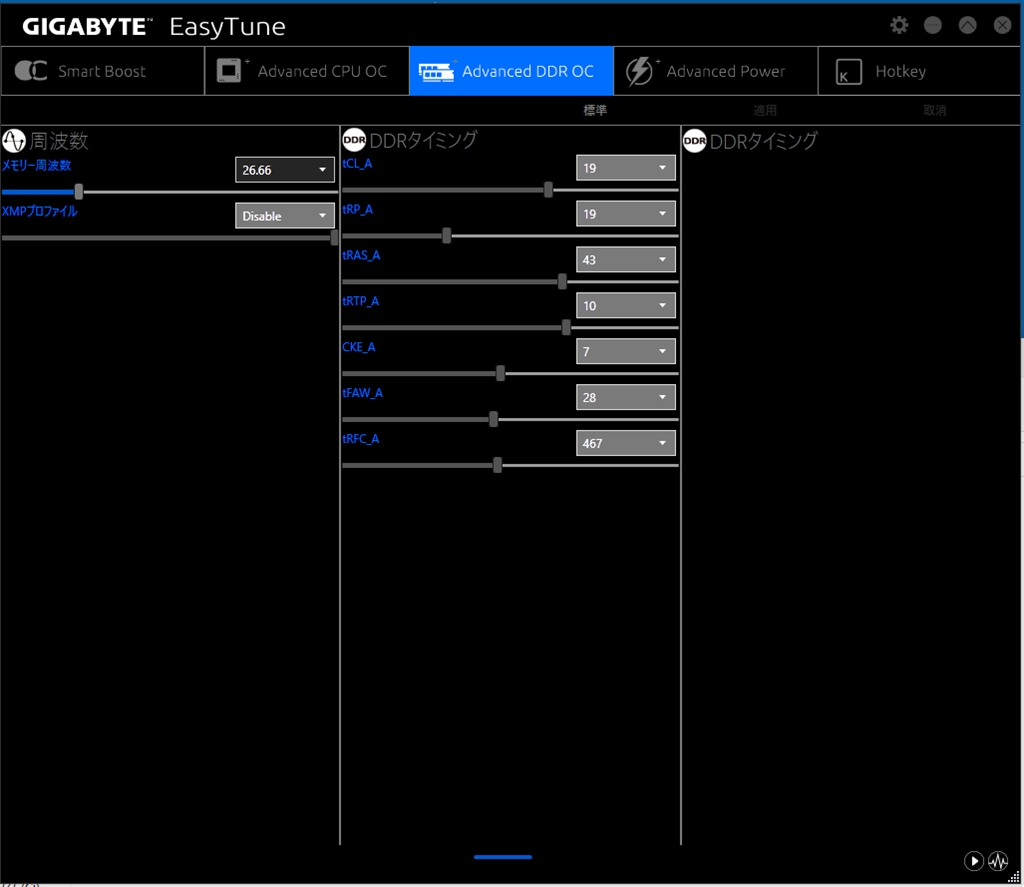Expand the tFAW_A 28 dropdown
Viewport: 1024px width, 887px height.
[626, 397]
